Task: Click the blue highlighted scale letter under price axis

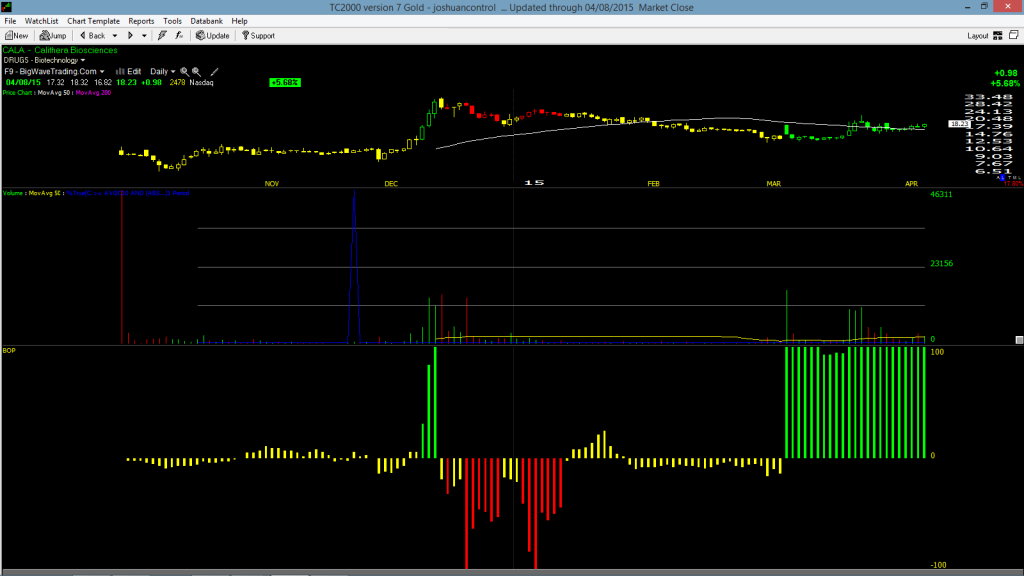Action: click(x=1002, y=178)
